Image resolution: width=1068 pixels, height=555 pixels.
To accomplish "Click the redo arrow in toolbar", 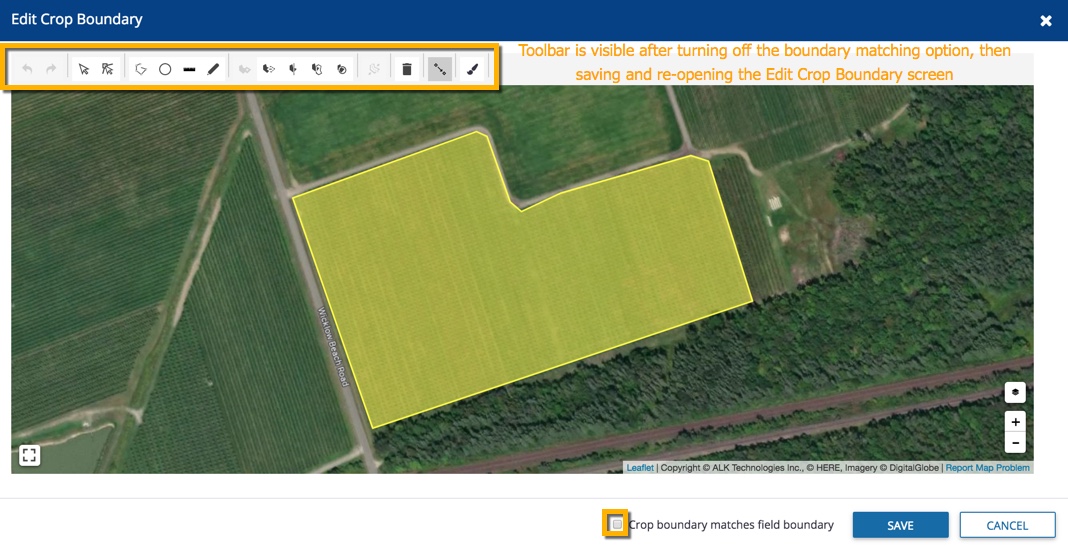I will pyautogui.click(x=51, y=69).
